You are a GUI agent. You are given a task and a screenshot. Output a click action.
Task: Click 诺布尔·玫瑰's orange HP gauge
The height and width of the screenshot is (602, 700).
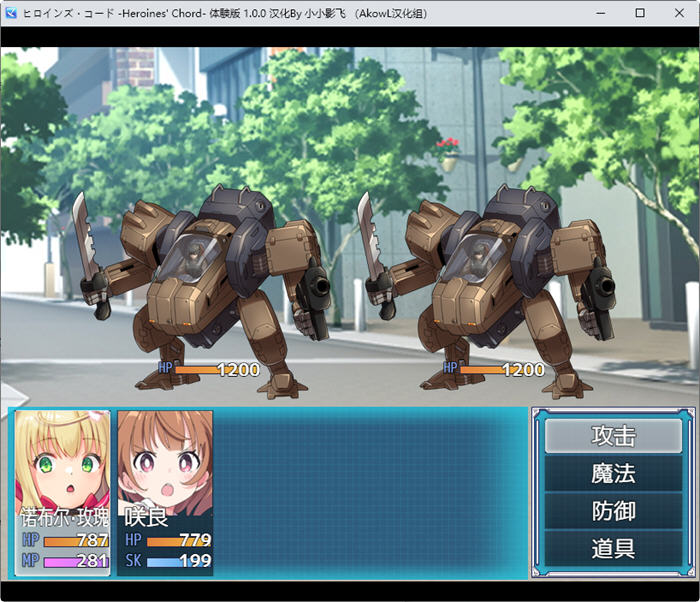[75, 542]
